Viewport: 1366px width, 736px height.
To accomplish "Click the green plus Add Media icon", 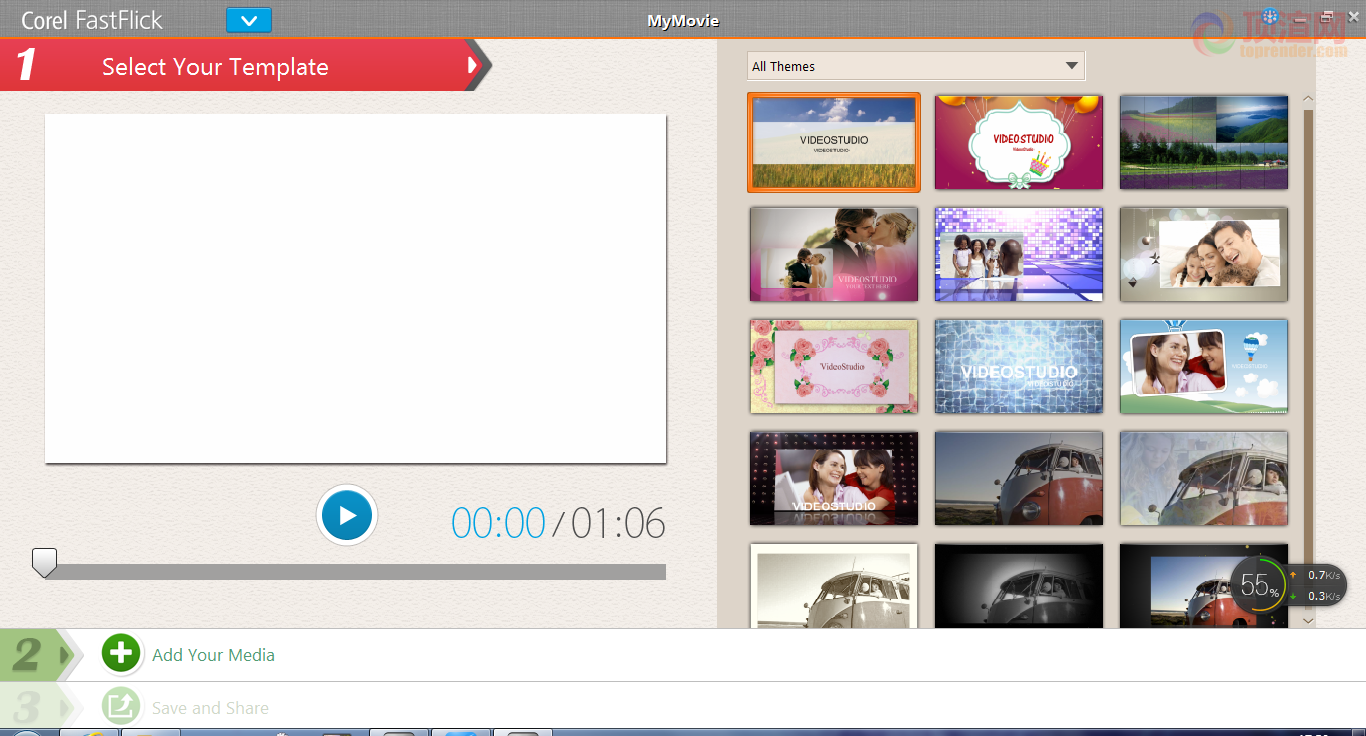I will [x=121, y=654].
